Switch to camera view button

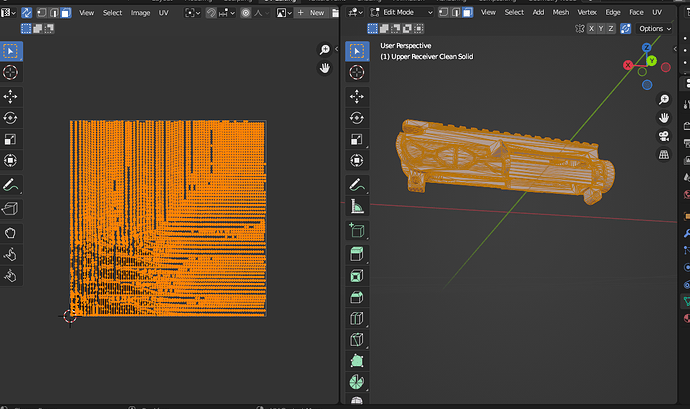click(x=664, y=136)
